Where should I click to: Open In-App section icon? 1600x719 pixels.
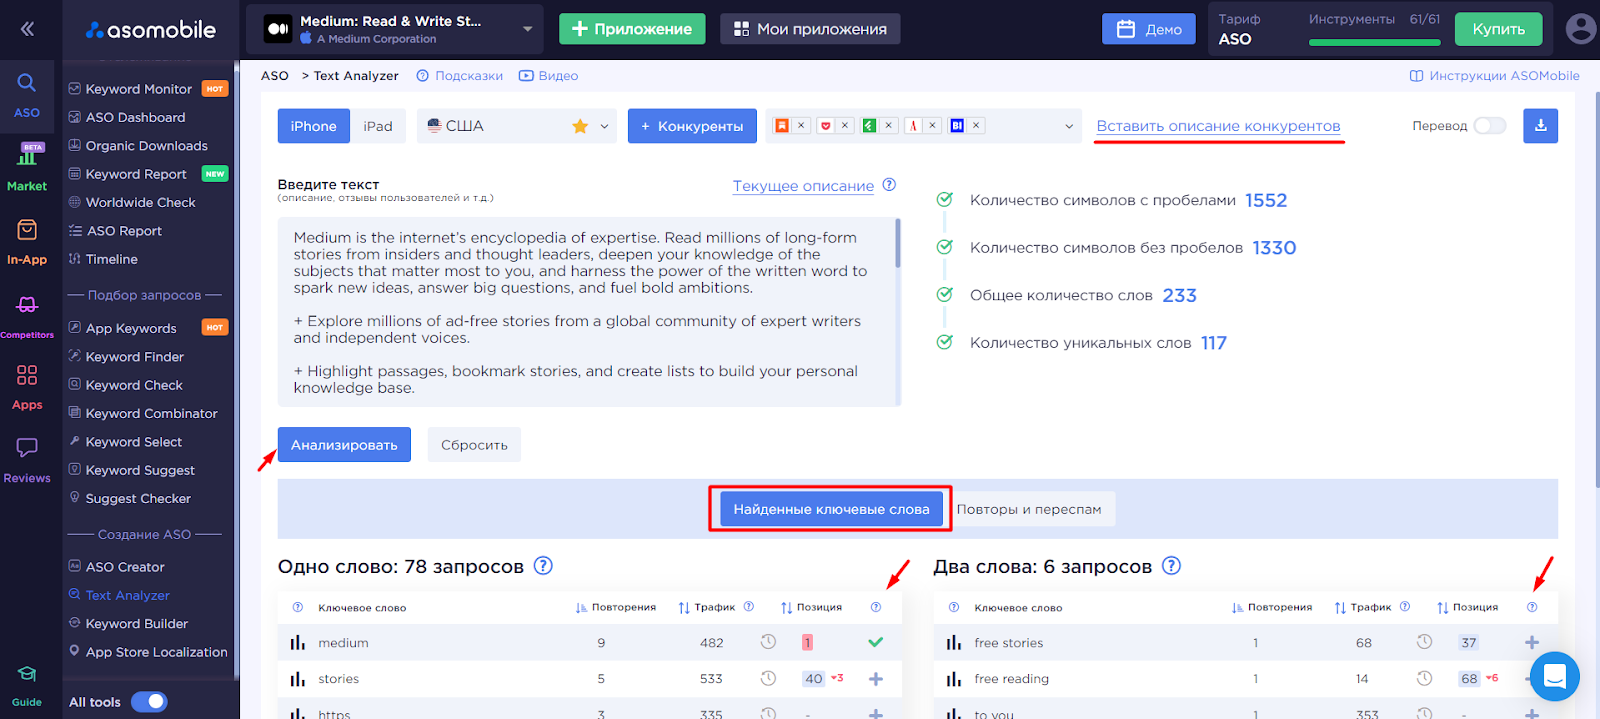[27, 230]
